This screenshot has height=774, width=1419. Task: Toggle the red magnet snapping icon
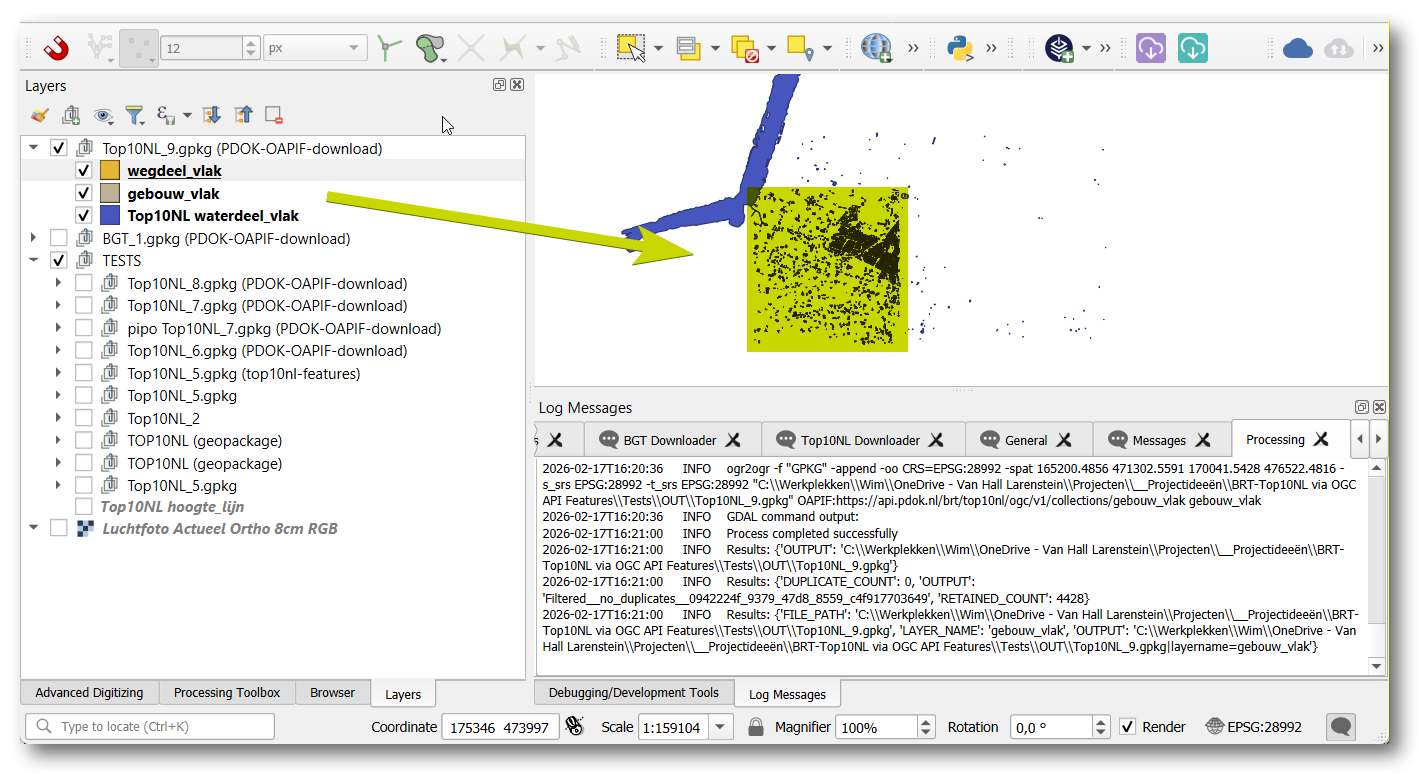(x=58, y=47)
